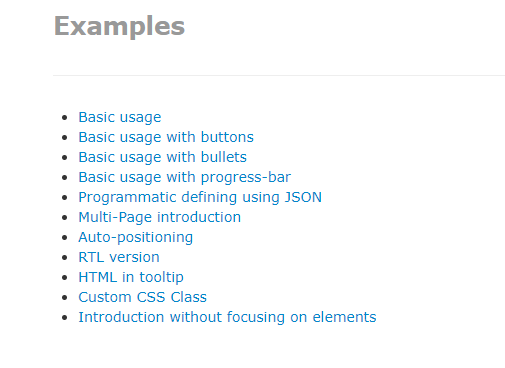Image resolution: width=505 pixels, height=368 pixels.
Task: Click the horizontal divider under Examples
Action: (x=279, y=76)
